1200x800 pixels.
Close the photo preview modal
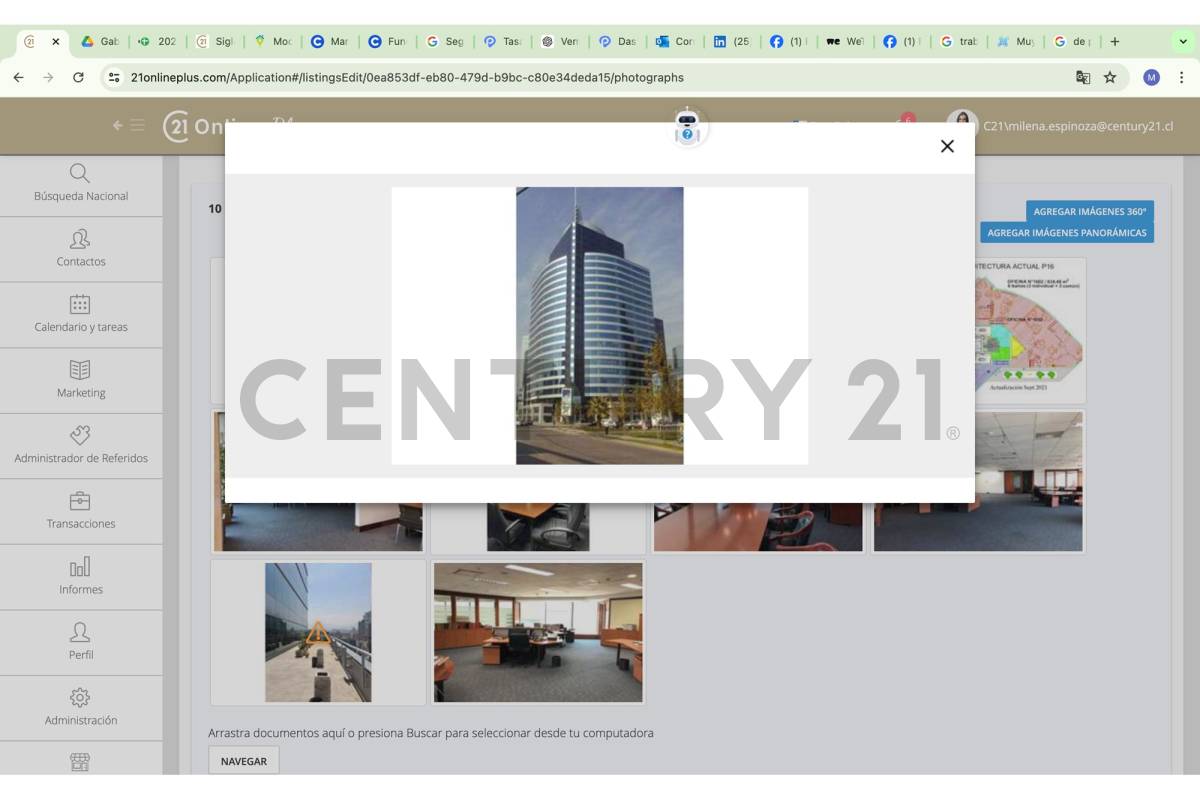(947, 146)
